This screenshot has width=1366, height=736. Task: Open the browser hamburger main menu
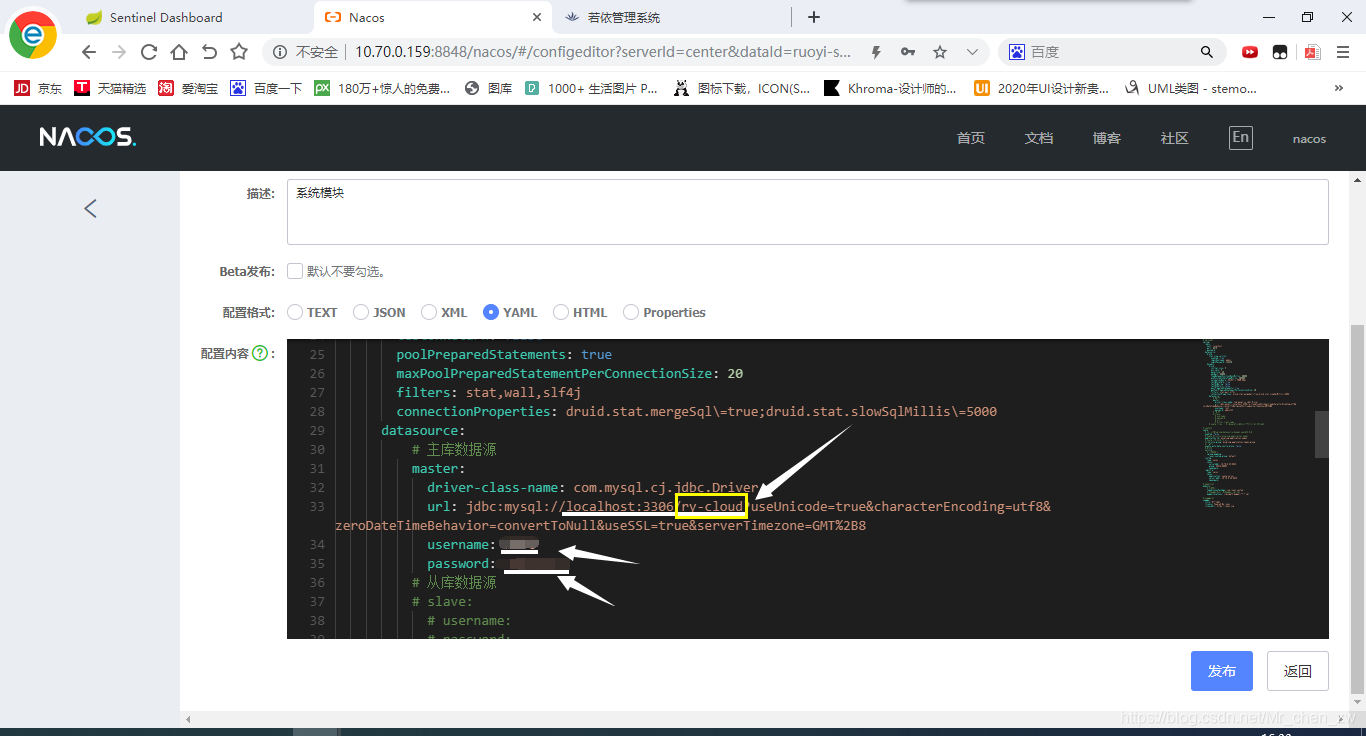pos(1342,52)
